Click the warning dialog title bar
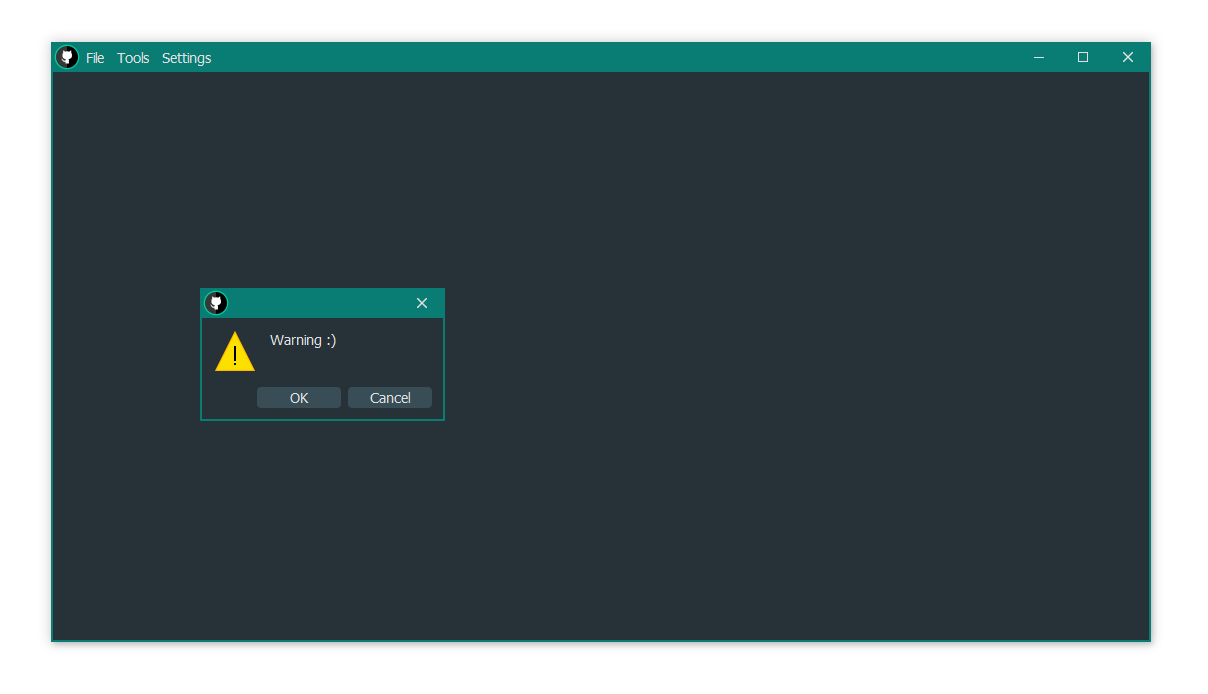This screenshot has height=694, width=1208. coord(320,303)
